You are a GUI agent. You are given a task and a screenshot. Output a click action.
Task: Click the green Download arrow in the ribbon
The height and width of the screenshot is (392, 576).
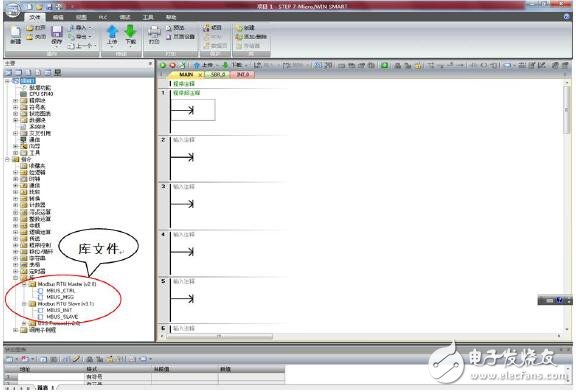click(130, 32)
